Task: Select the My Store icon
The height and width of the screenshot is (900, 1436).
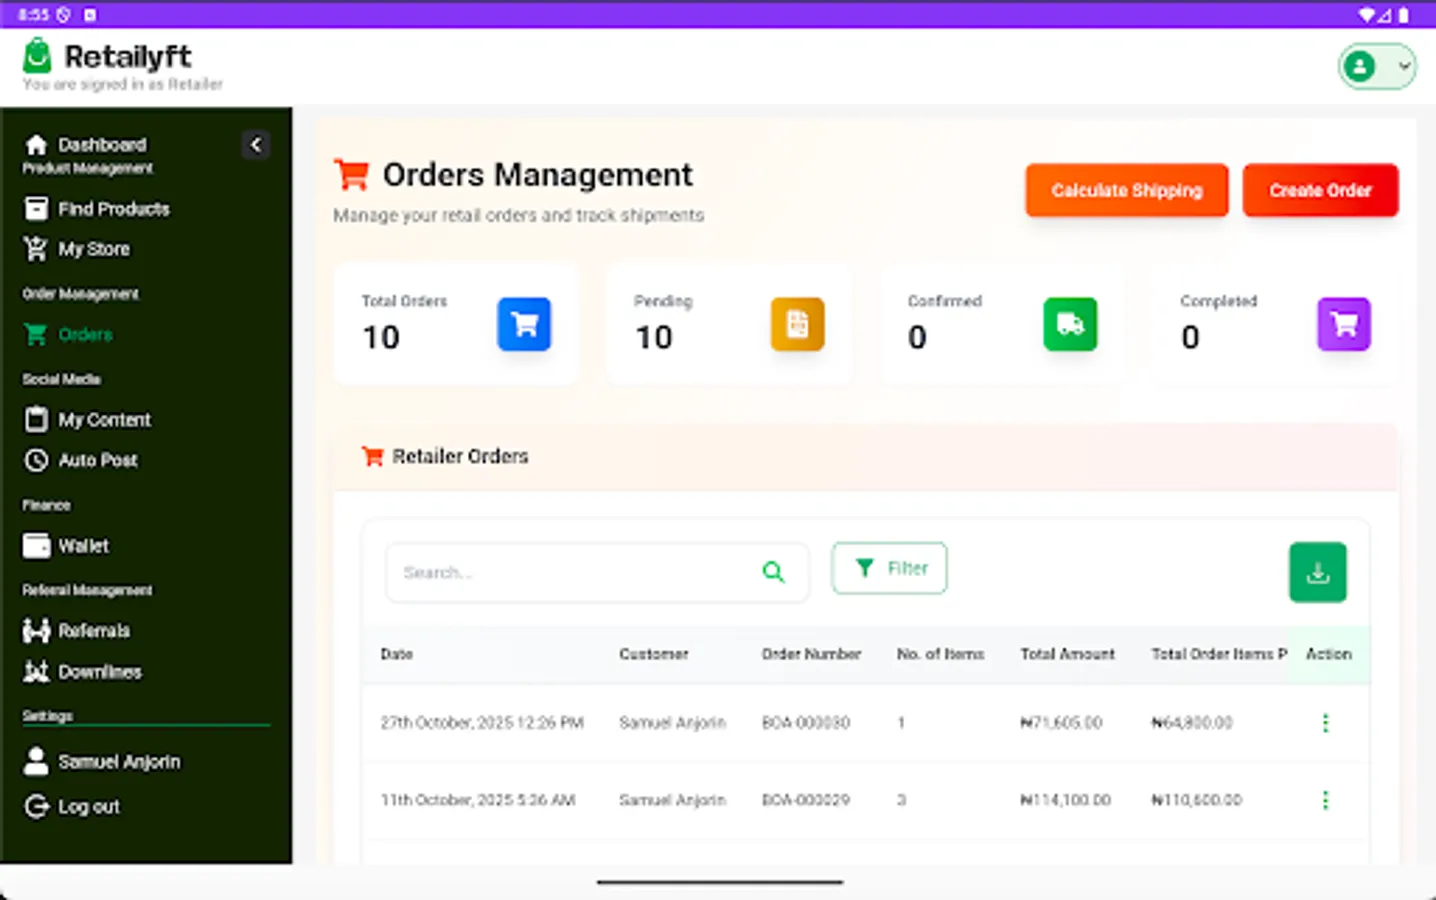Action: point(36,248)
